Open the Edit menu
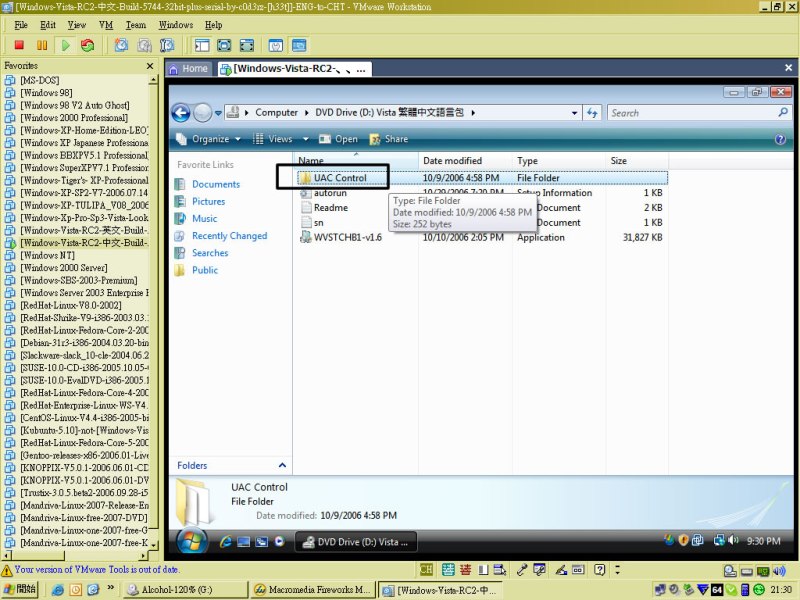 tap(48, 25)
